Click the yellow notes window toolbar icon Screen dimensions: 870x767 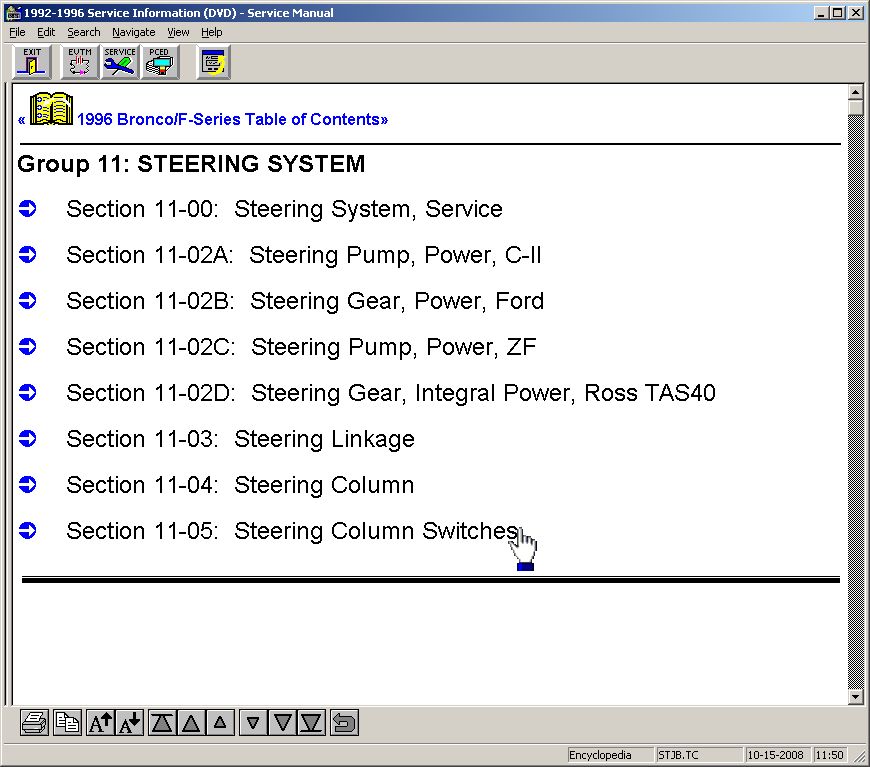[x=213, y=62]
